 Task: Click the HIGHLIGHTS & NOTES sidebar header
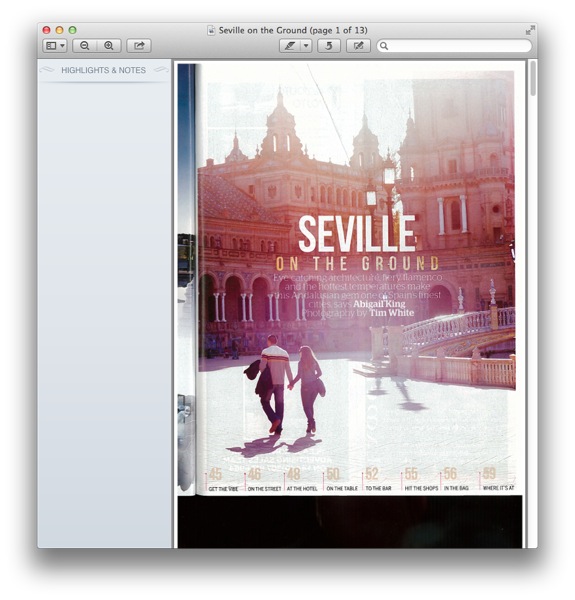104,70
